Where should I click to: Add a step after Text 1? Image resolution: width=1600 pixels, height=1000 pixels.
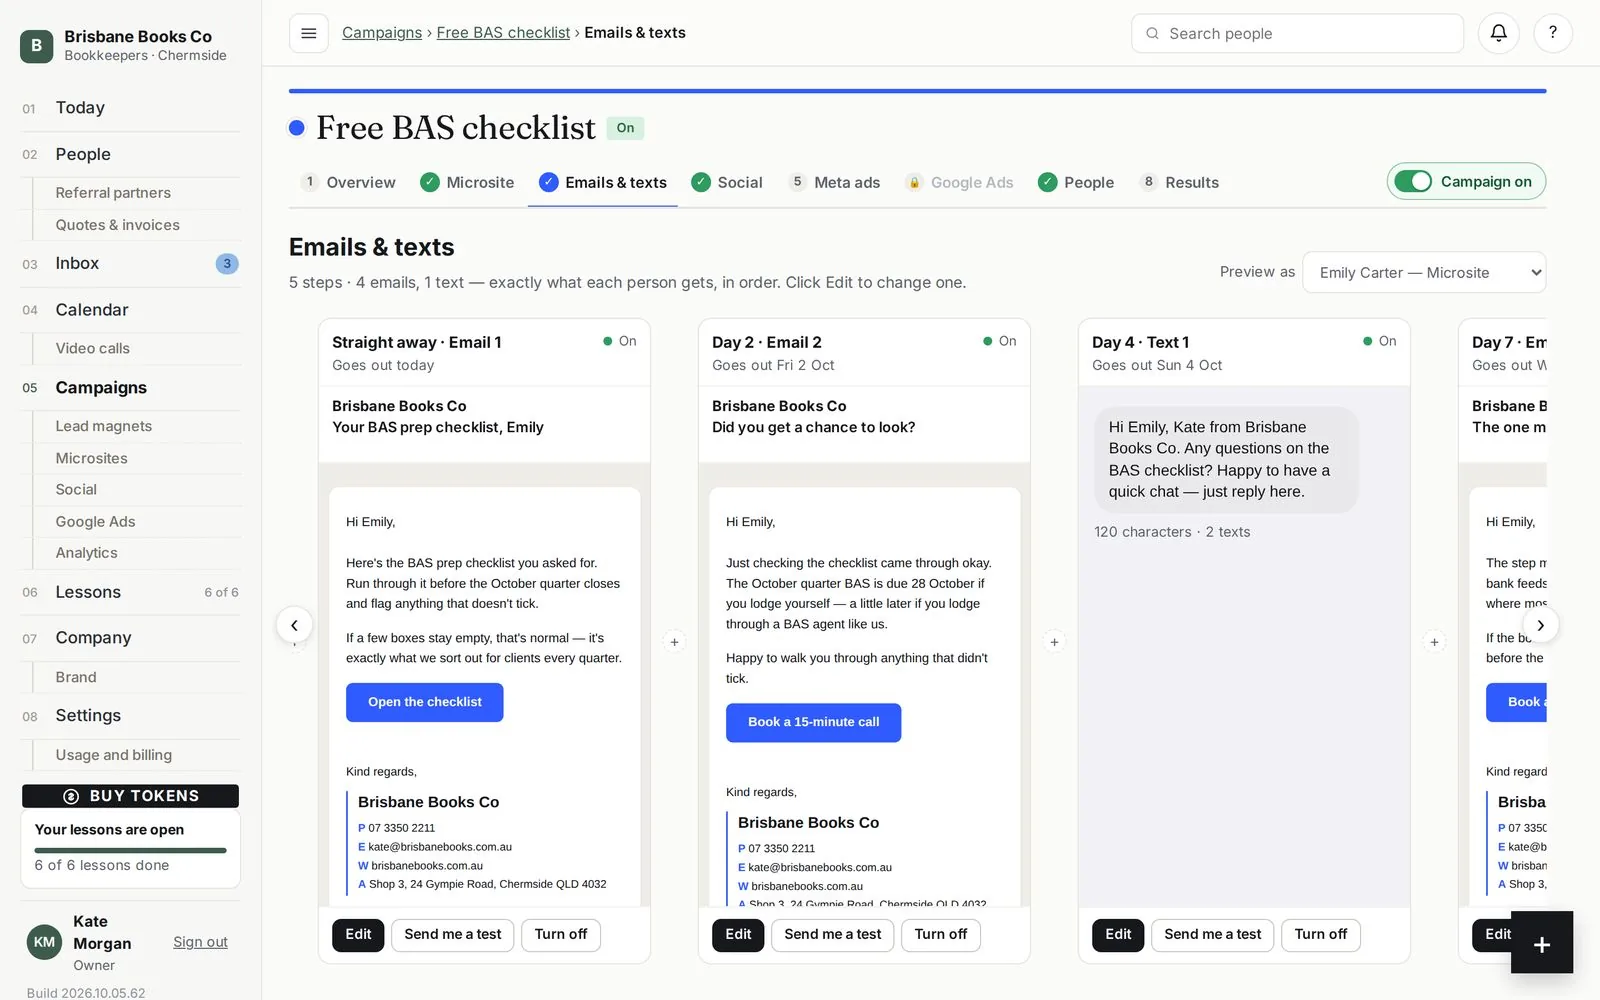click(1434, 642)
